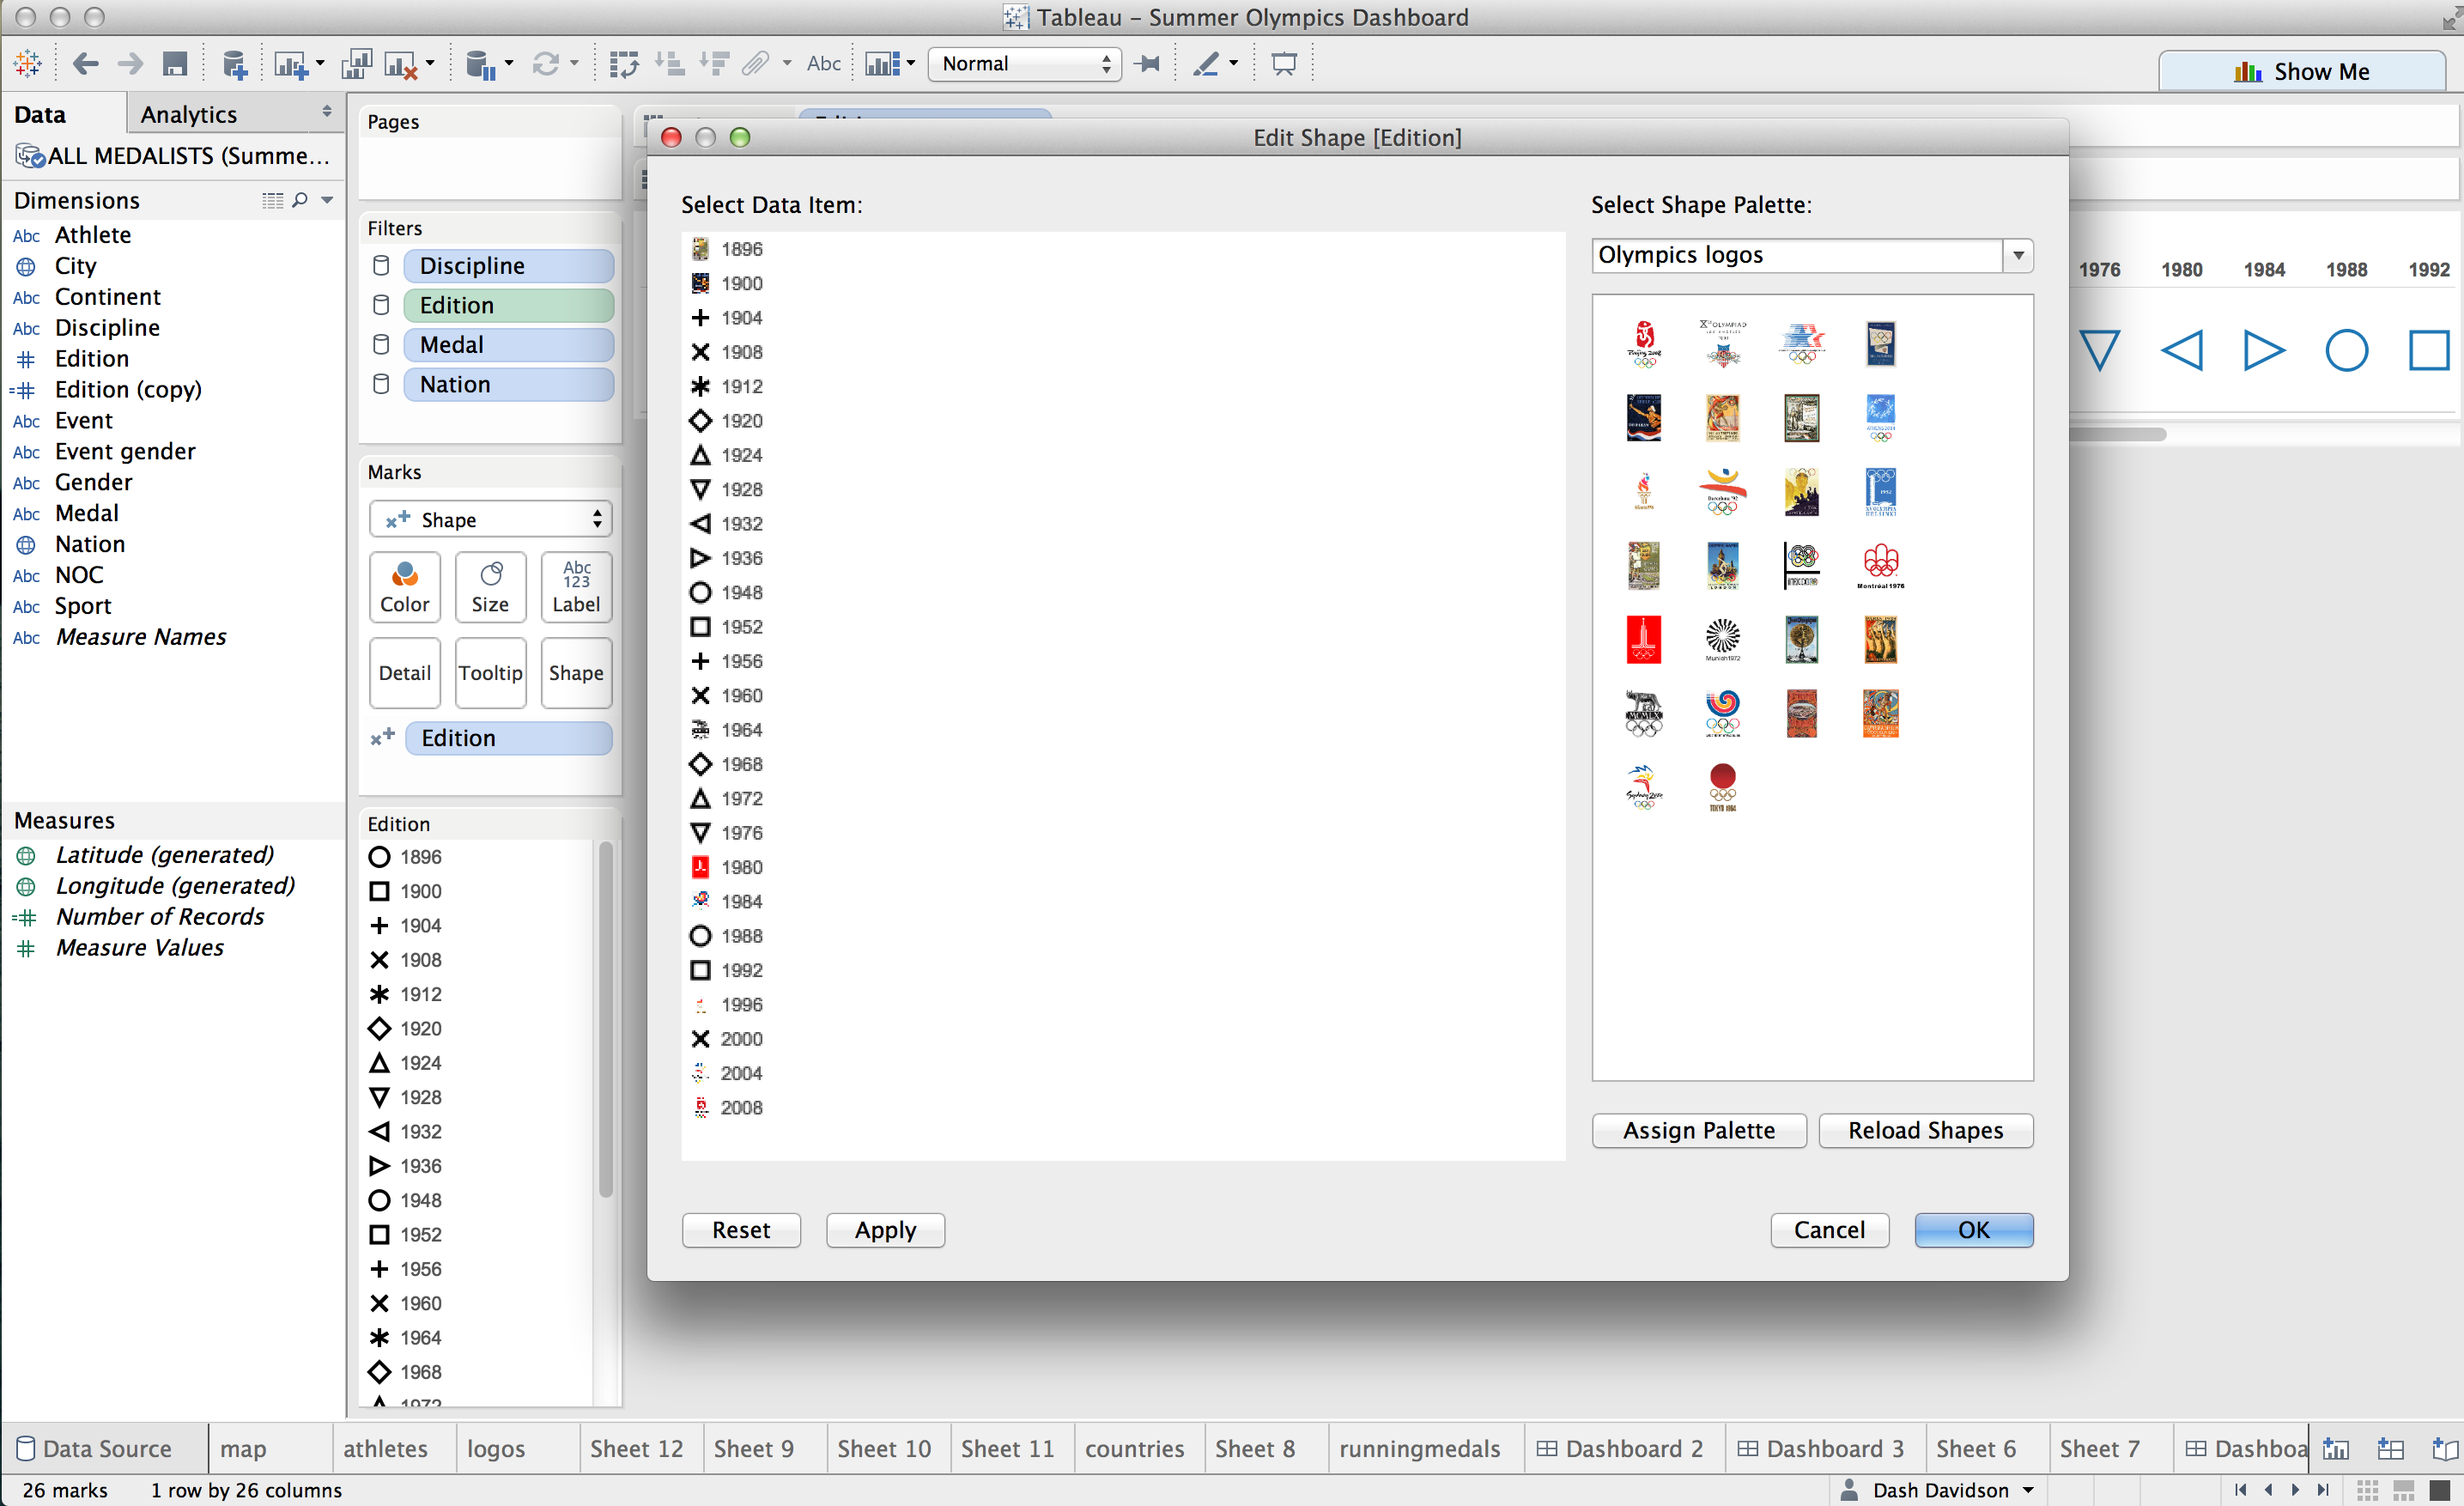Click the Sort descending icon
The image size is (2464, 1506).
coord(714,65)
